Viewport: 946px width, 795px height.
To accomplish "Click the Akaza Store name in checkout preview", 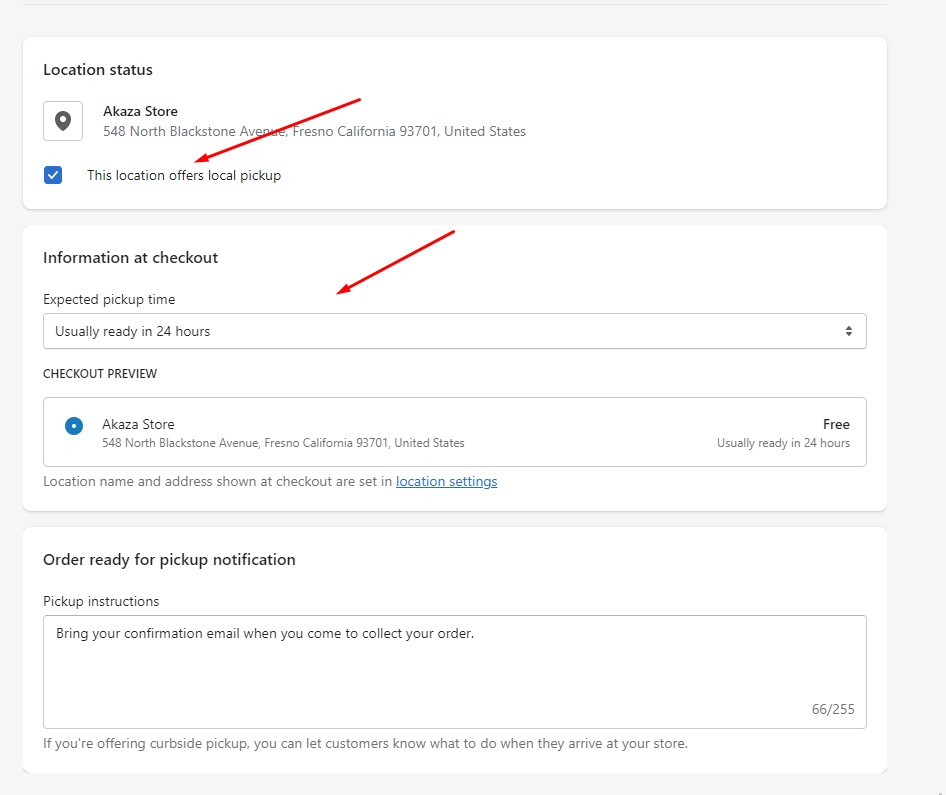I will click(138, 424).
